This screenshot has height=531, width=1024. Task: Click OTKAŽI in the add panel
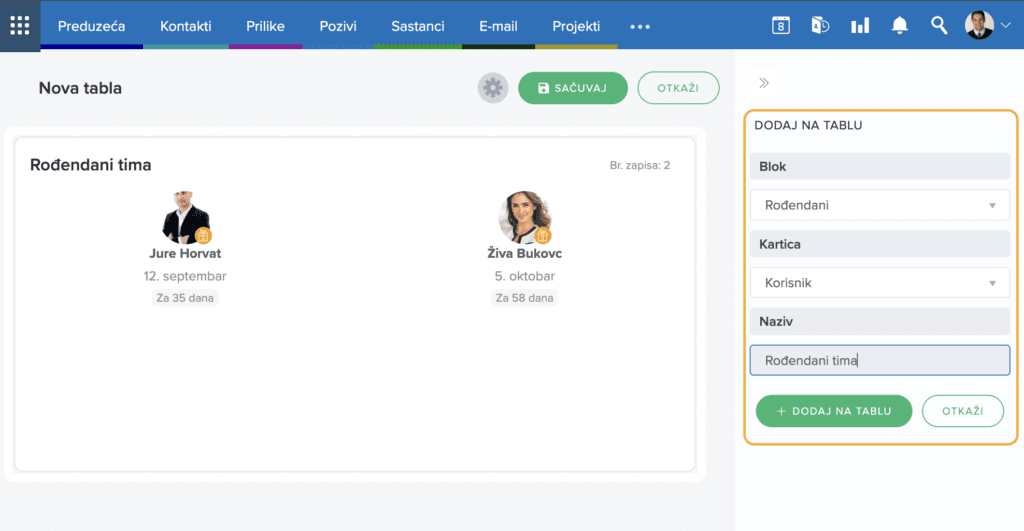(x=963, y=411)
